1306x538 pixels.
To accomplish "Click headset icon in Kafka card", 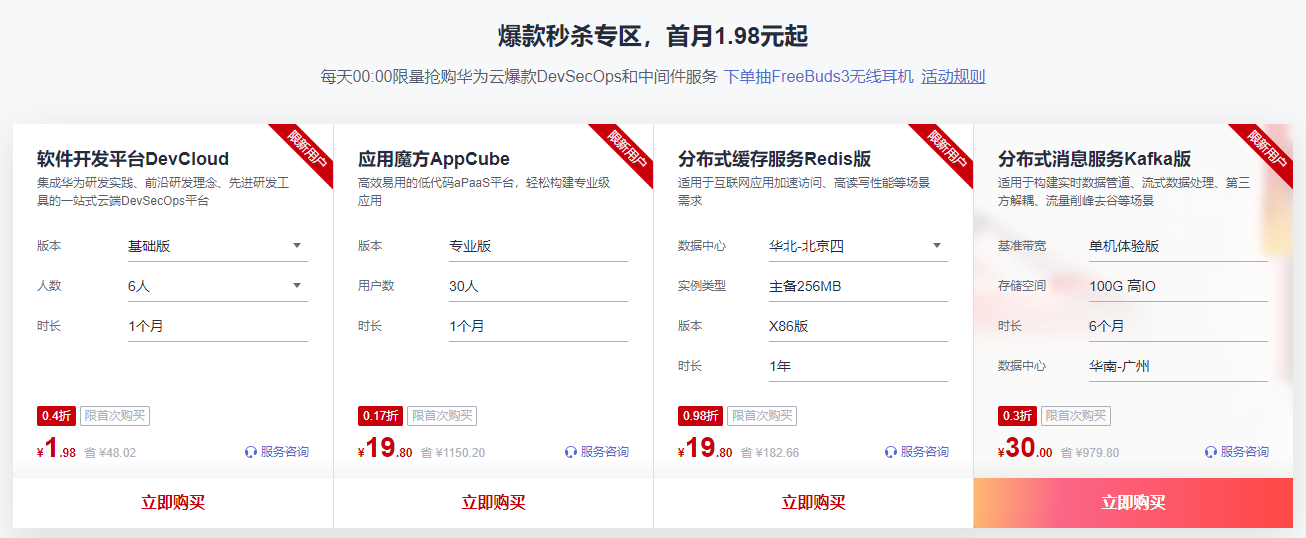I will coord(1211,452).
